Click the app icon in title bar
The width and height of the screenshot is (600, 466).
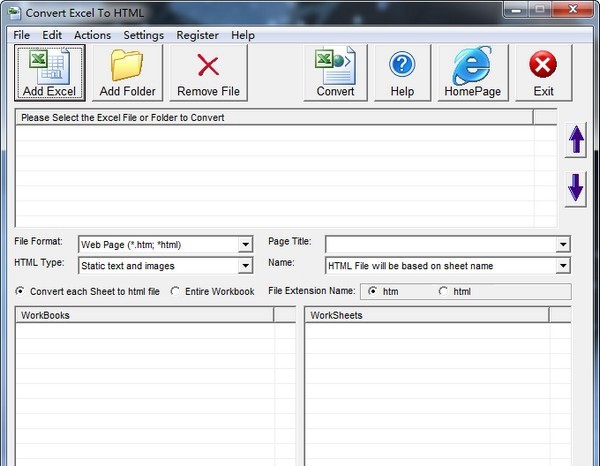click(x=14, y=13)
